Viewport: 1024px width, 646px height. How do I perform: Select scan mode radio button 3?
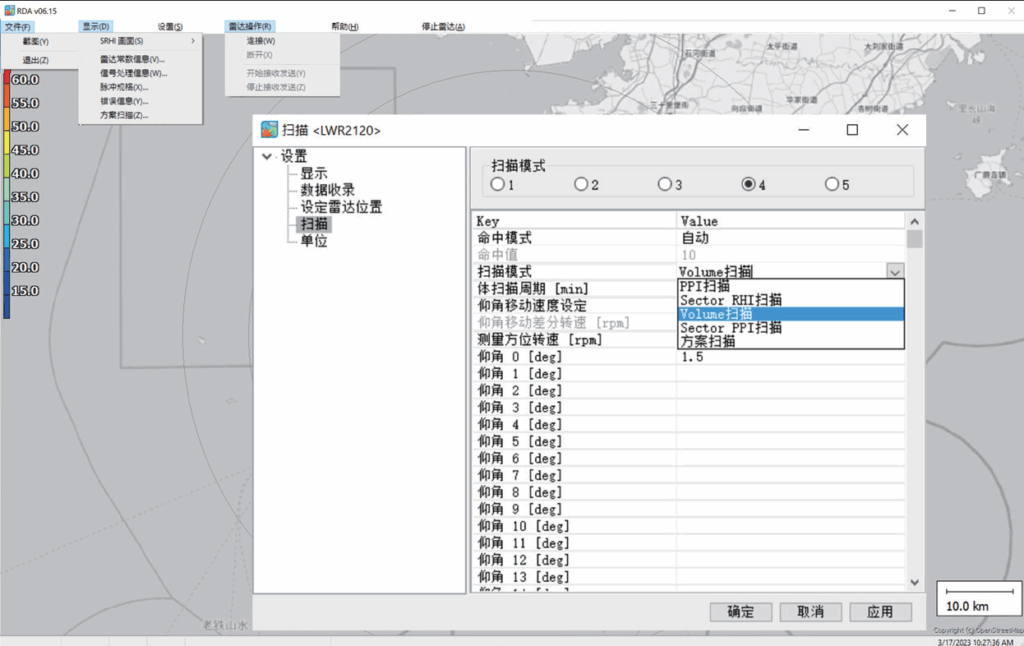pos(664,184)
